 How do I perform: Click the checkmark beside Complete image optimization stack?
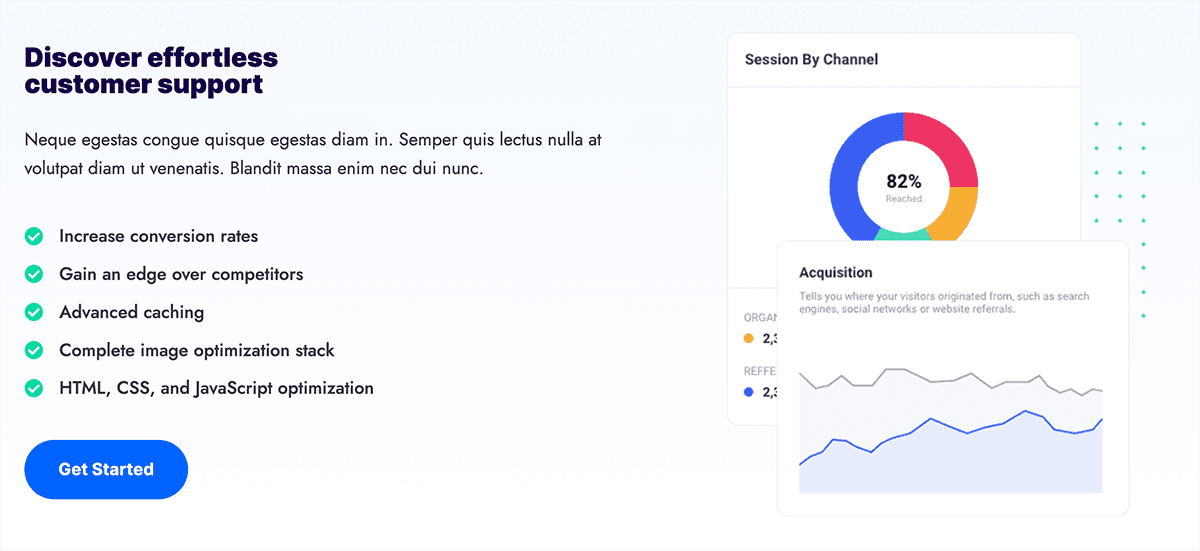(34, 350)
